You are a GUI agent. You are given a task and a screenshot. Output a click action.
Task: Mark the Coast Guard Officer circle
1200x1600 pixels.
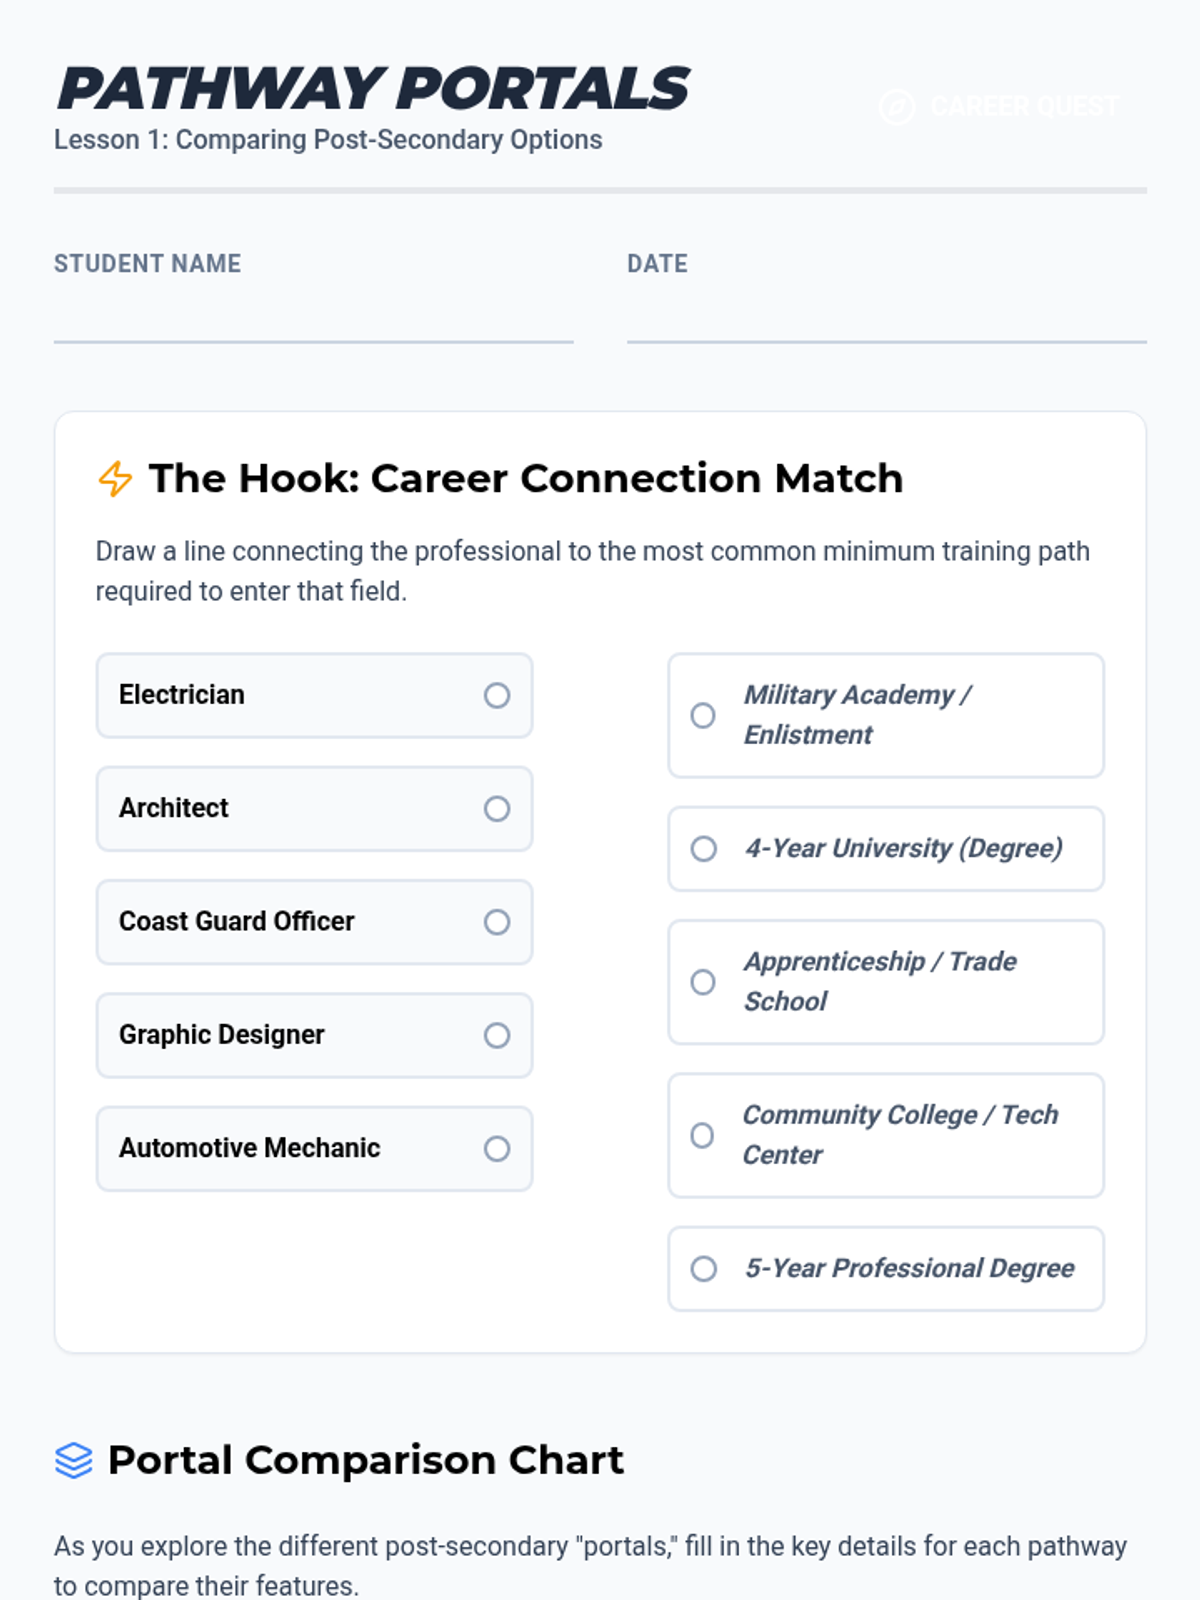(497, 922)
